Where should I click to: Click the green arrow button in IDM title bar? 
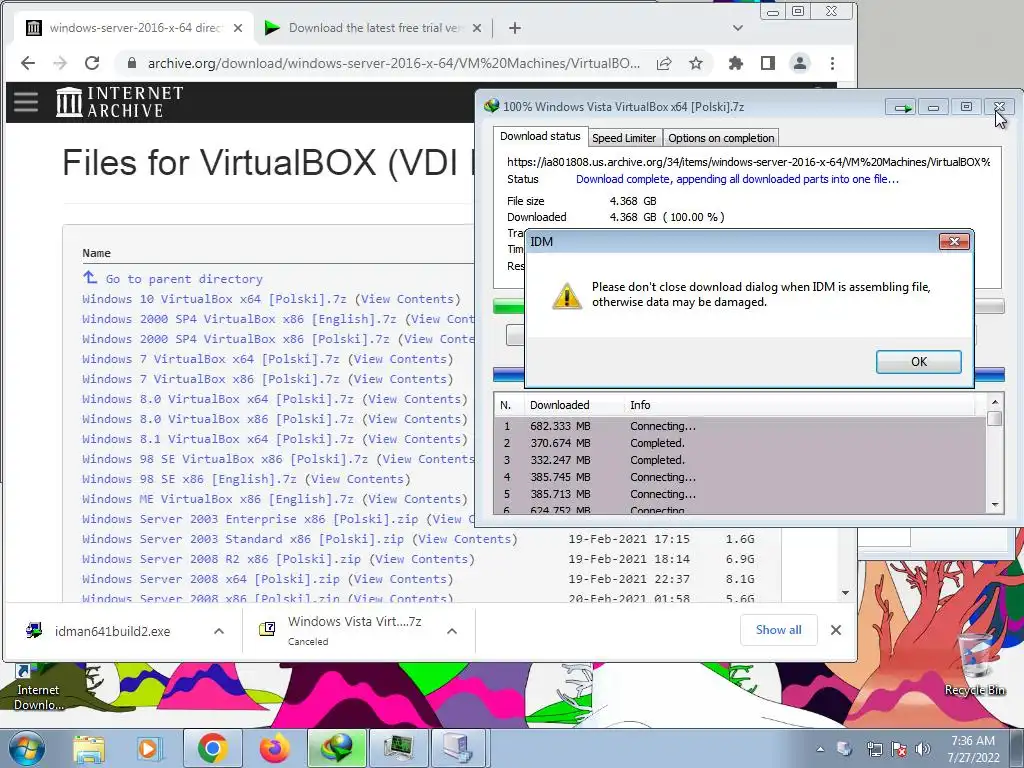tap(902, 107)
